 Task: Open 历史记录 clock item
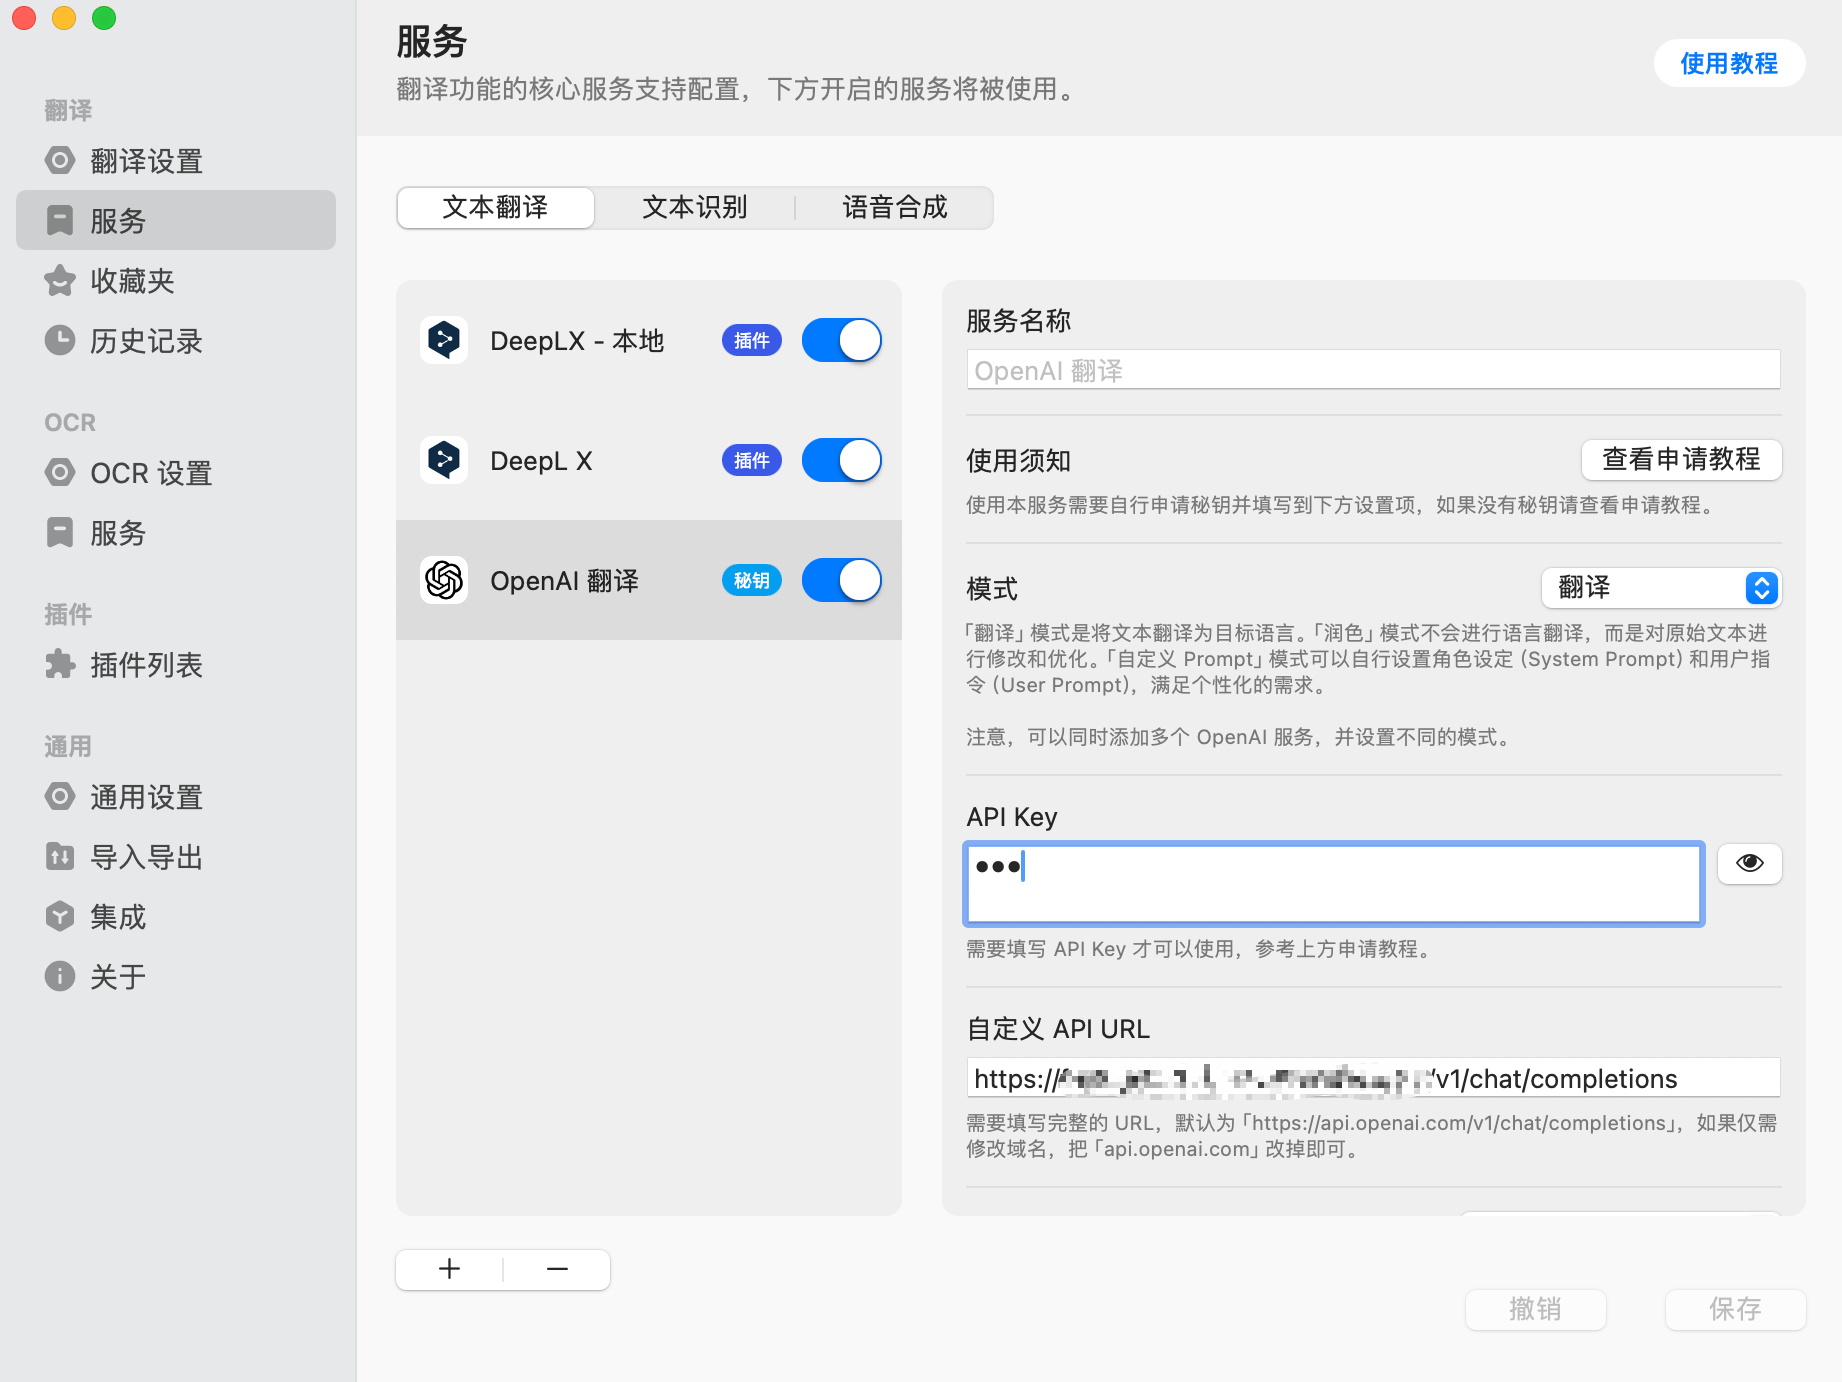pos(176,341)
